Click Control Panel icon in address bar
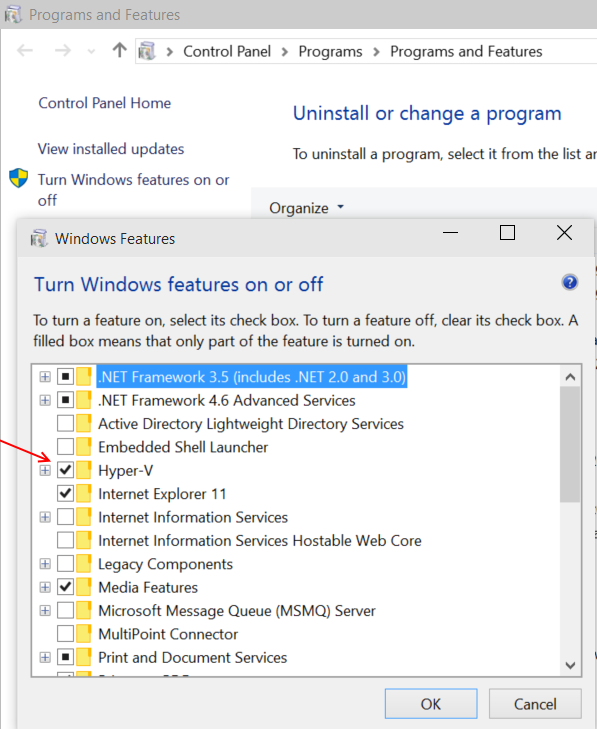 [147, 51]
